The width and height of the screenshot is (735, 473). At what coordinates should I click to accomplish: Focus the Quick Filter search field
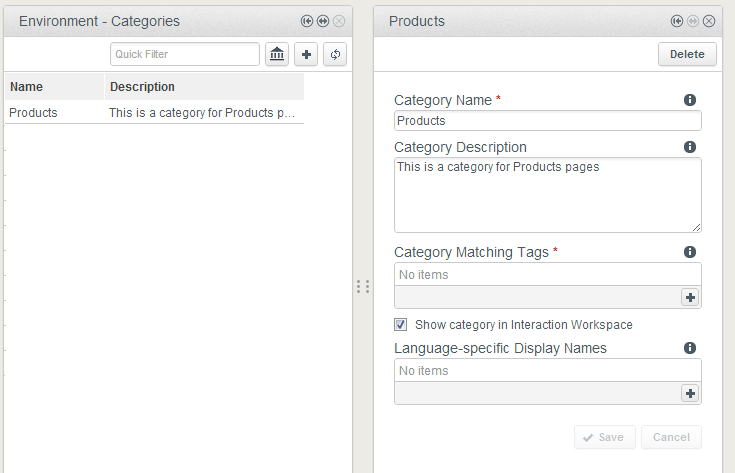tap(185, 54)
